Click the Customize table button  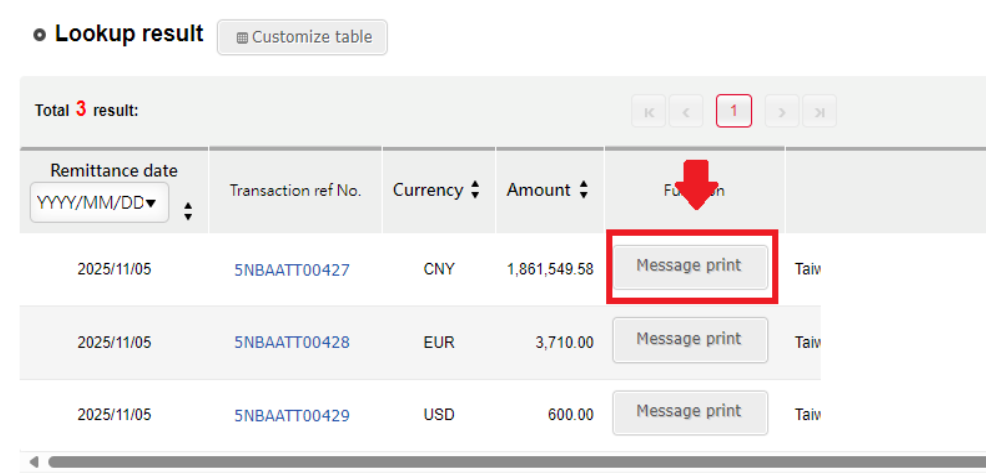(302, 37)
